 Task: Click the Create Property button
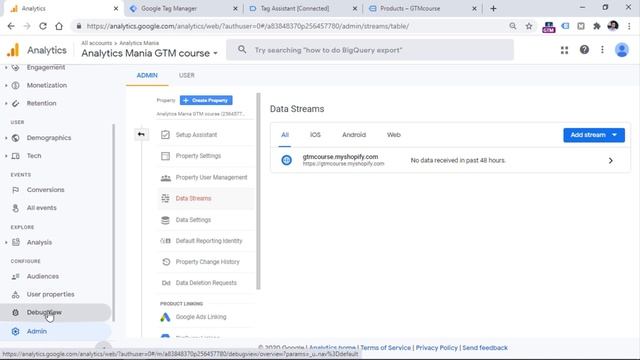click(x=206, y=100)
